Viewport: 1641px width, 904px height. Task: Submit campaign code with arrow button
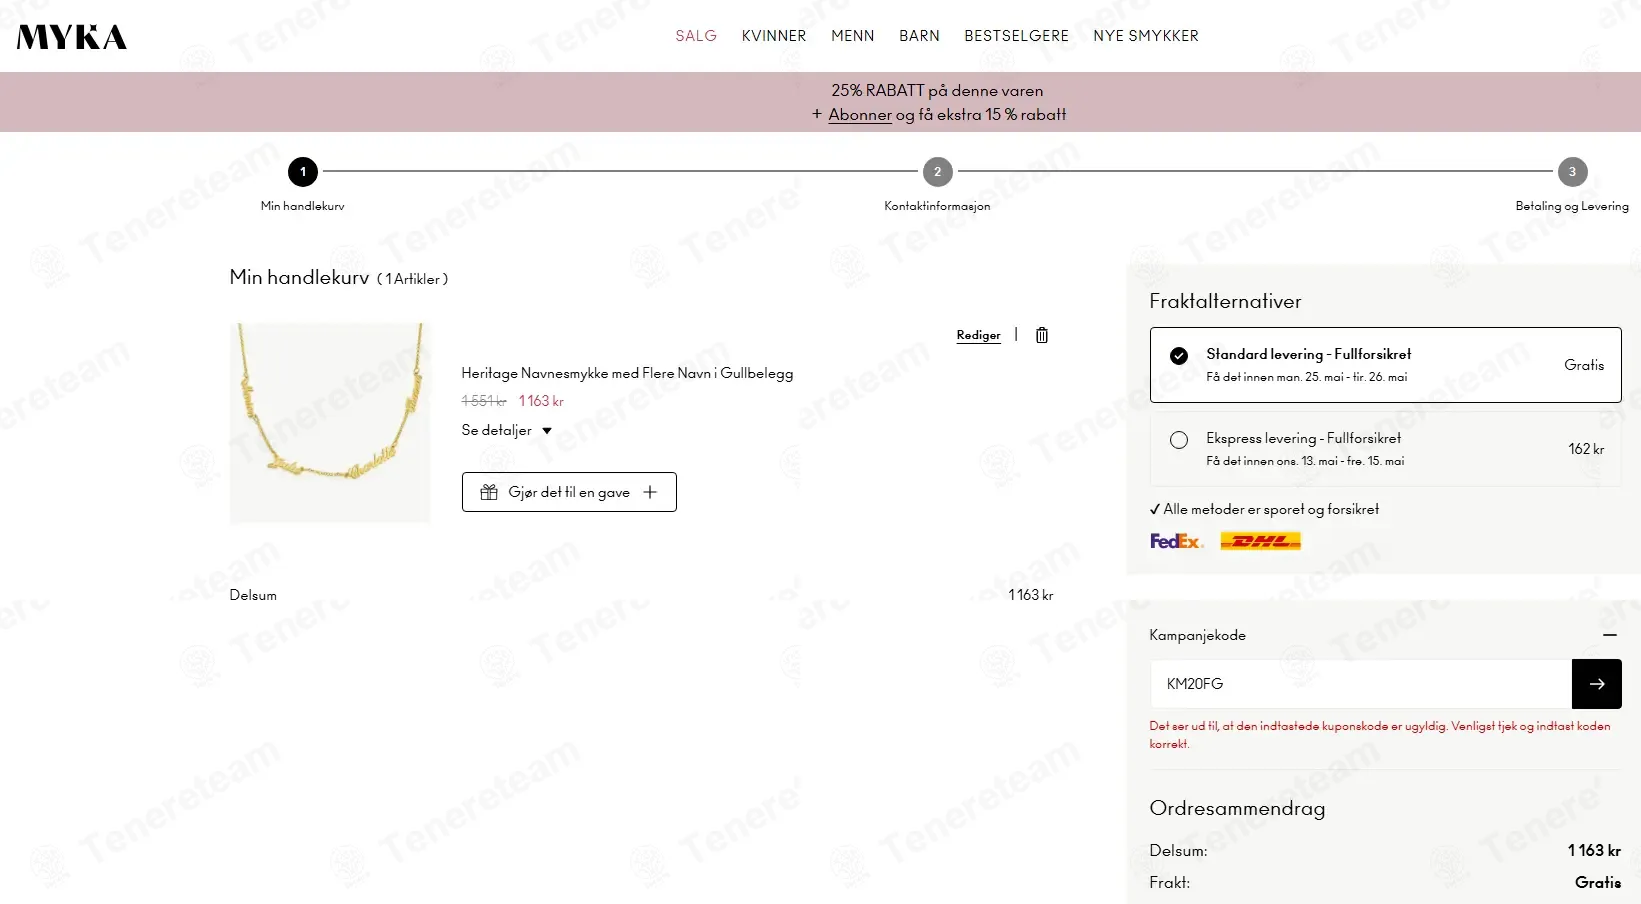tap(1596, 684)
